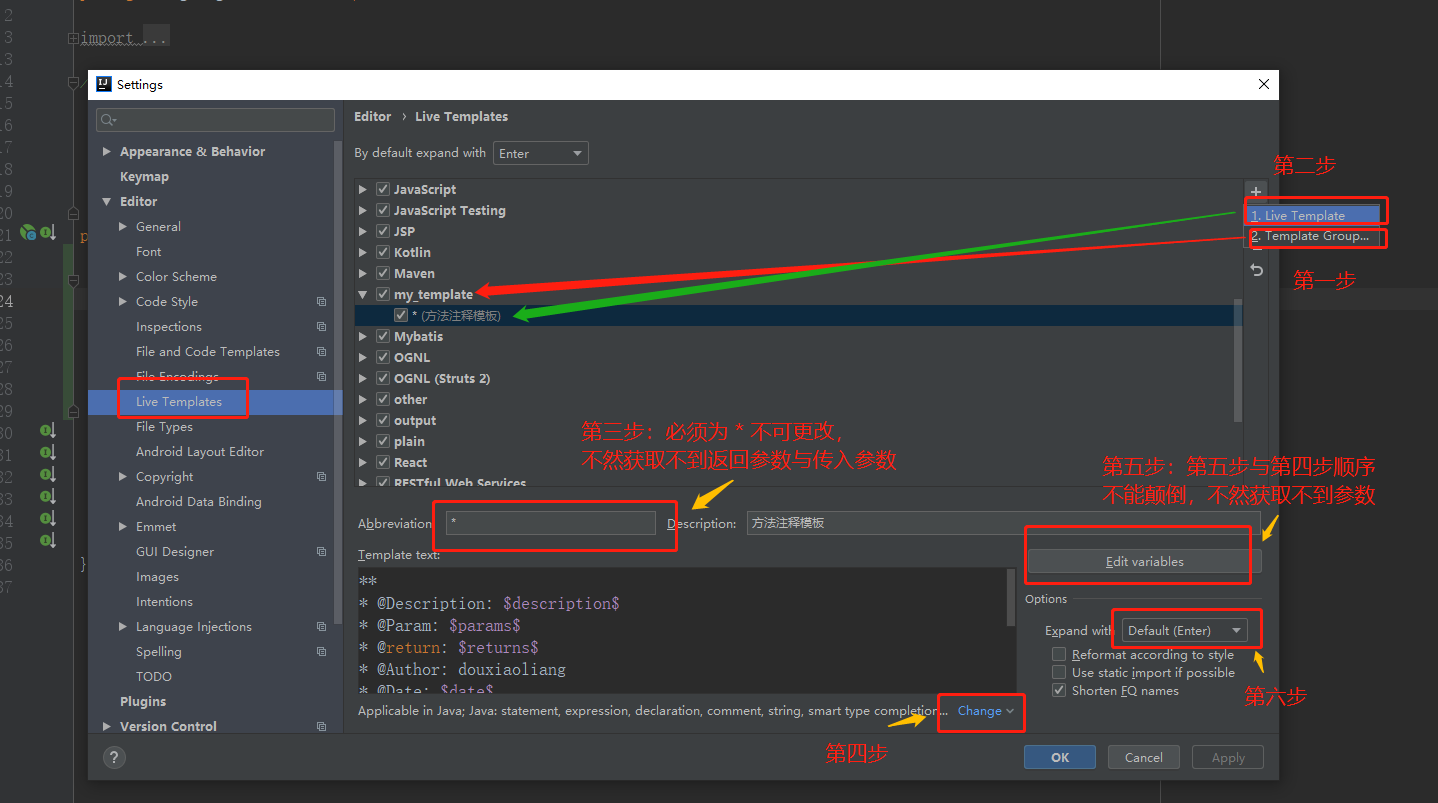Click the gutter run icon in editor behind

coord(28,233)
